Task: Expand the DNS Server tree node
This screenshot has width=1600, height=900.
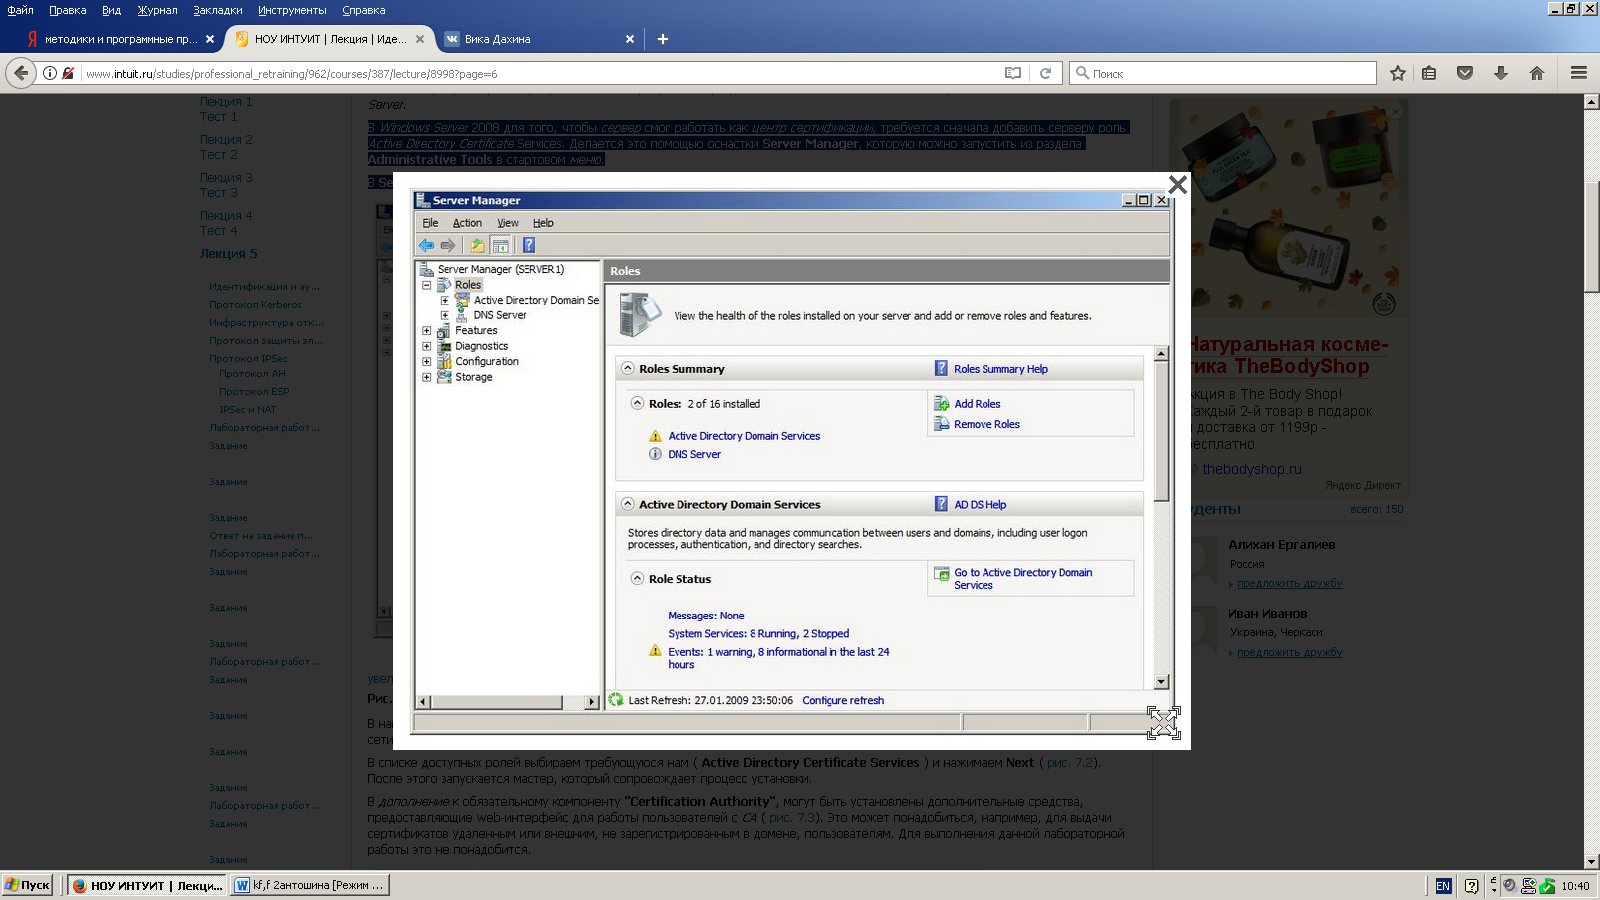Action: [445, 315]
